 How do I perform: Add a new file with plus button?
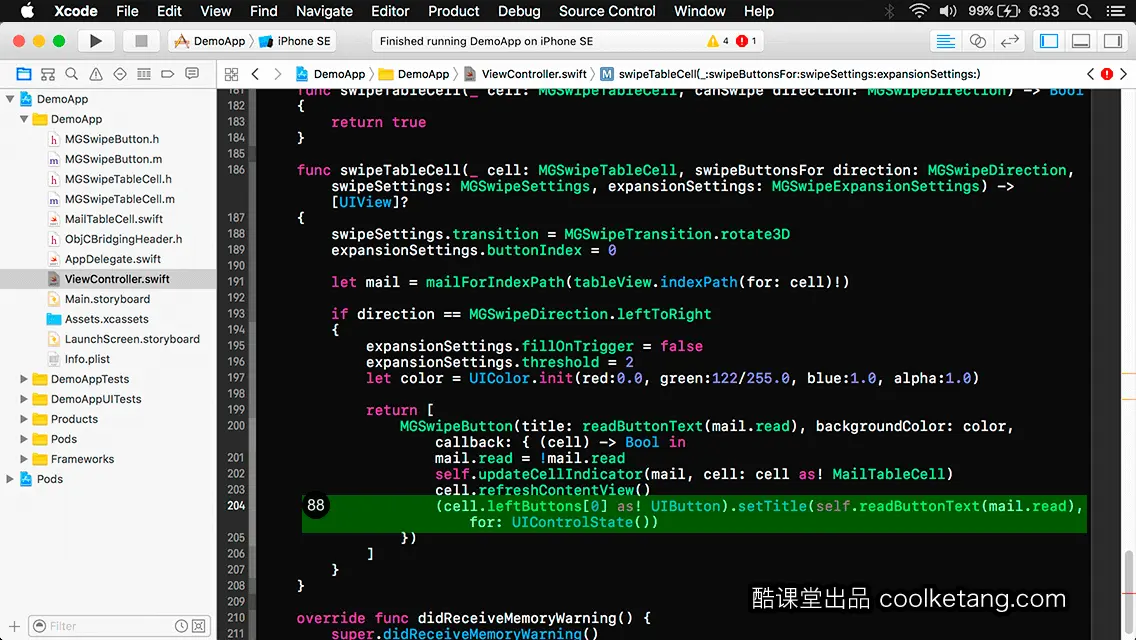14,626
